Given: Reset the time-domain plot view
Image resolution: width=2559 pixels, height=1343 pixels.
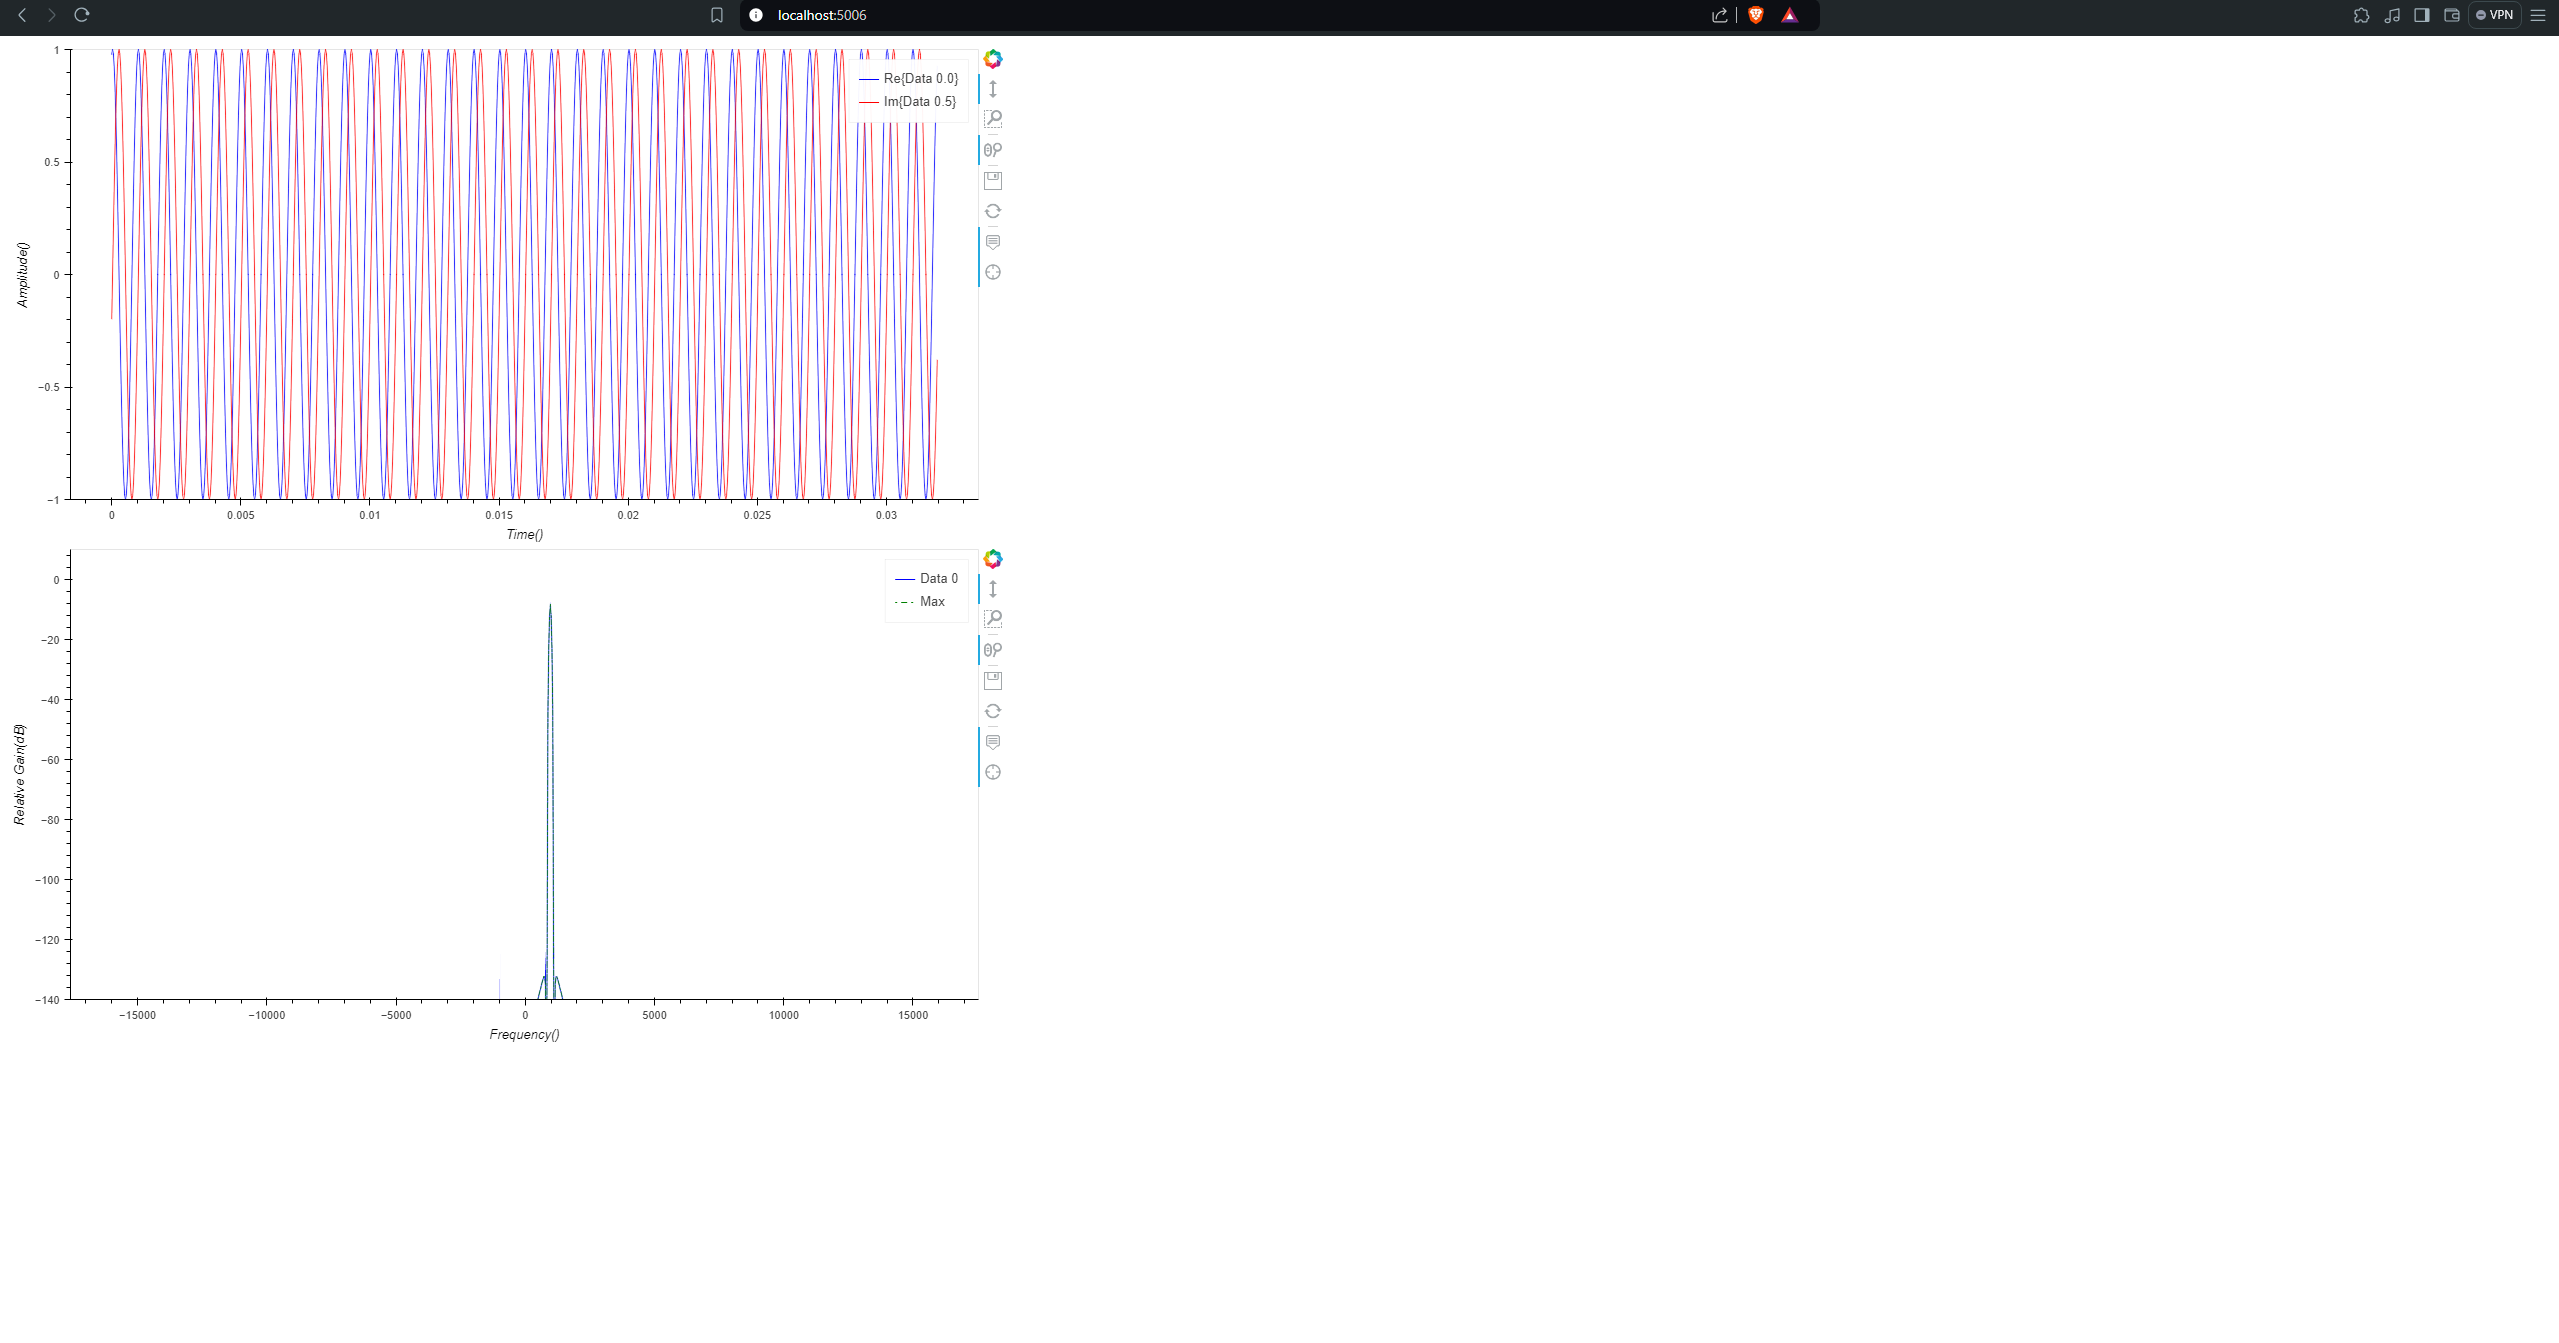Looking at the screenshot, I should (992, 211).
